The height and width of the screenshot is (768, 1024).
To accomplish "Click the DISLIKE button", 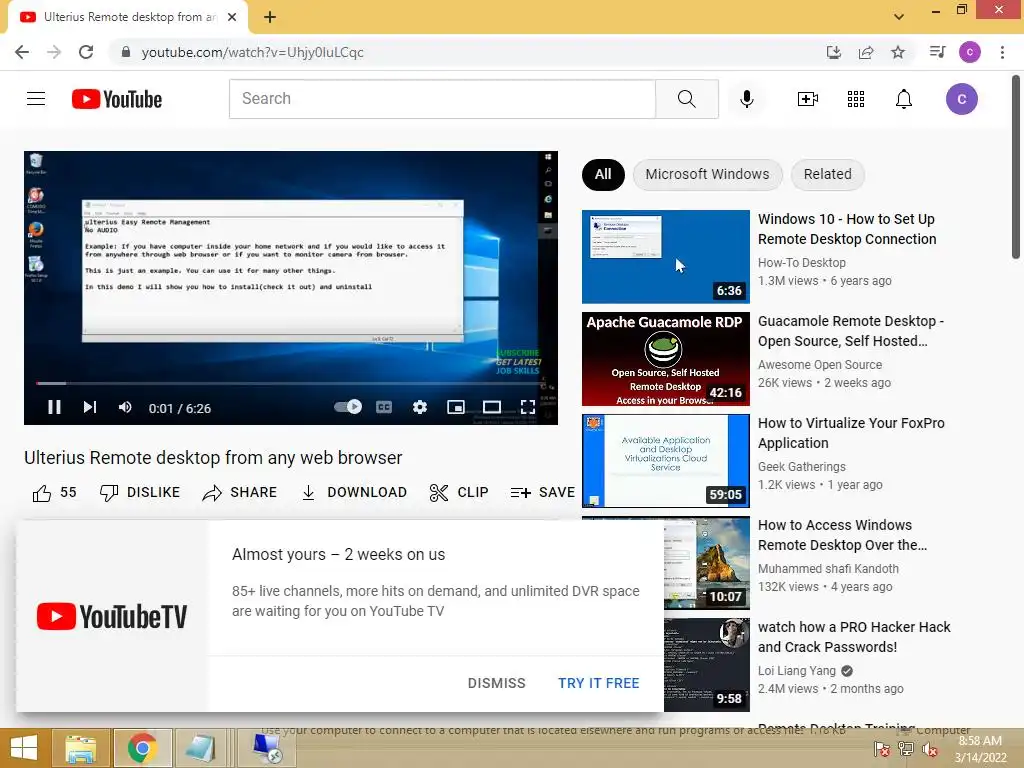I will tap(140, 492).
